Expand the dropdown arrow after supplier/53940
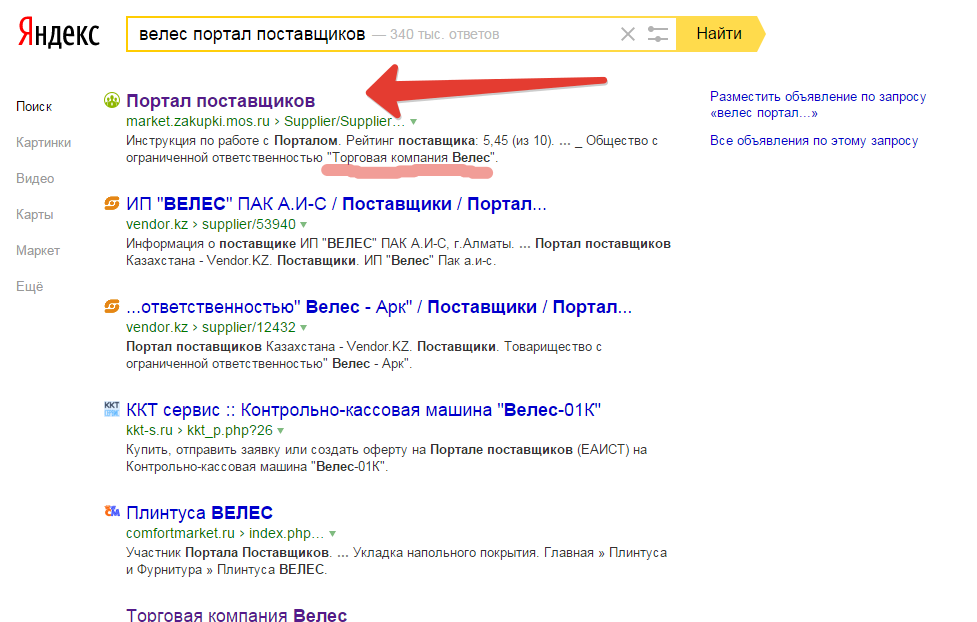977x622 pixels. click(x=303, y=224)
